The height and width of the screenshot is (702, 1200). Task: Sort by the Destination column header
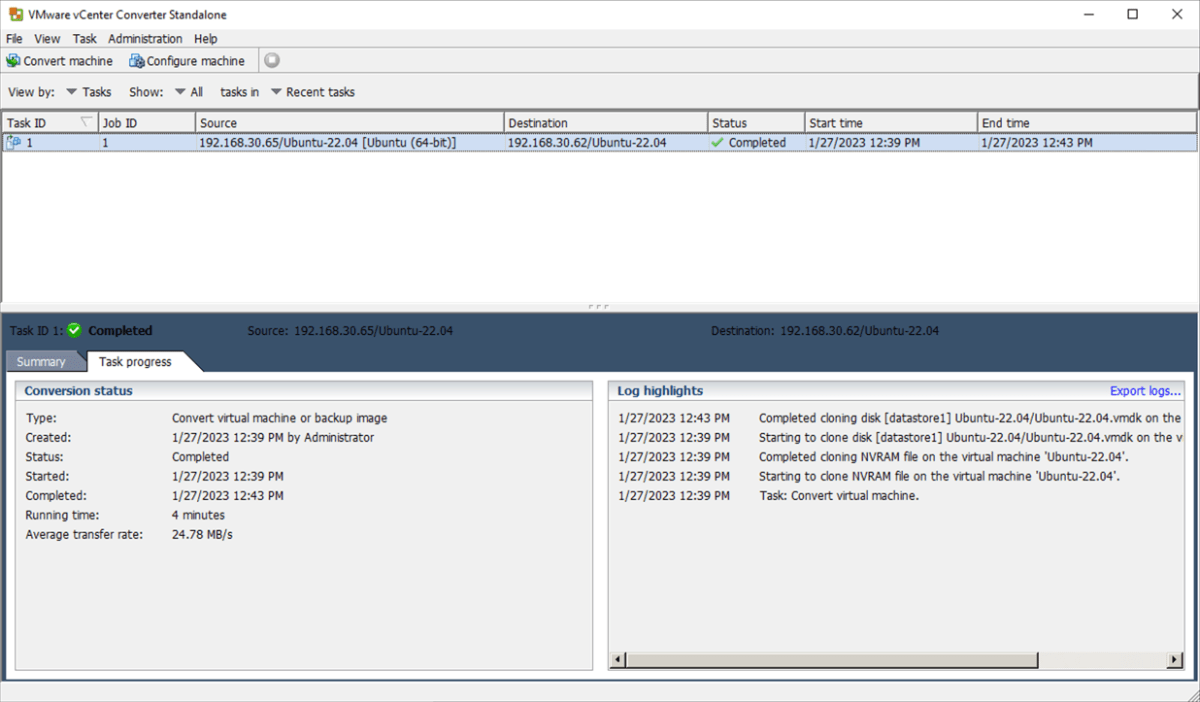click(606, 123)
